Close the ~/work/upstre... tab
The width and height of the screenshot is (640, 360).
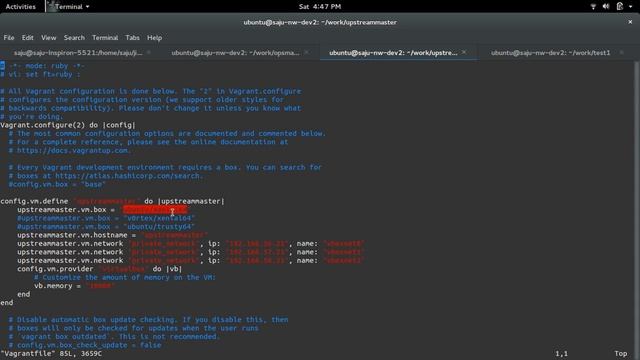point(464,52)
